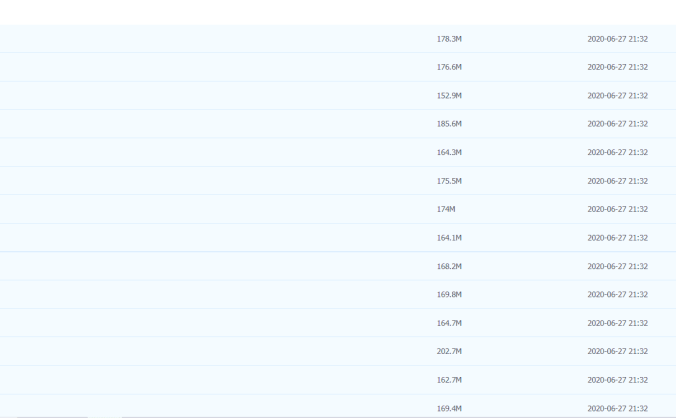Select the 168.2M row
The image size is (676, 418).
click(449, 266)
